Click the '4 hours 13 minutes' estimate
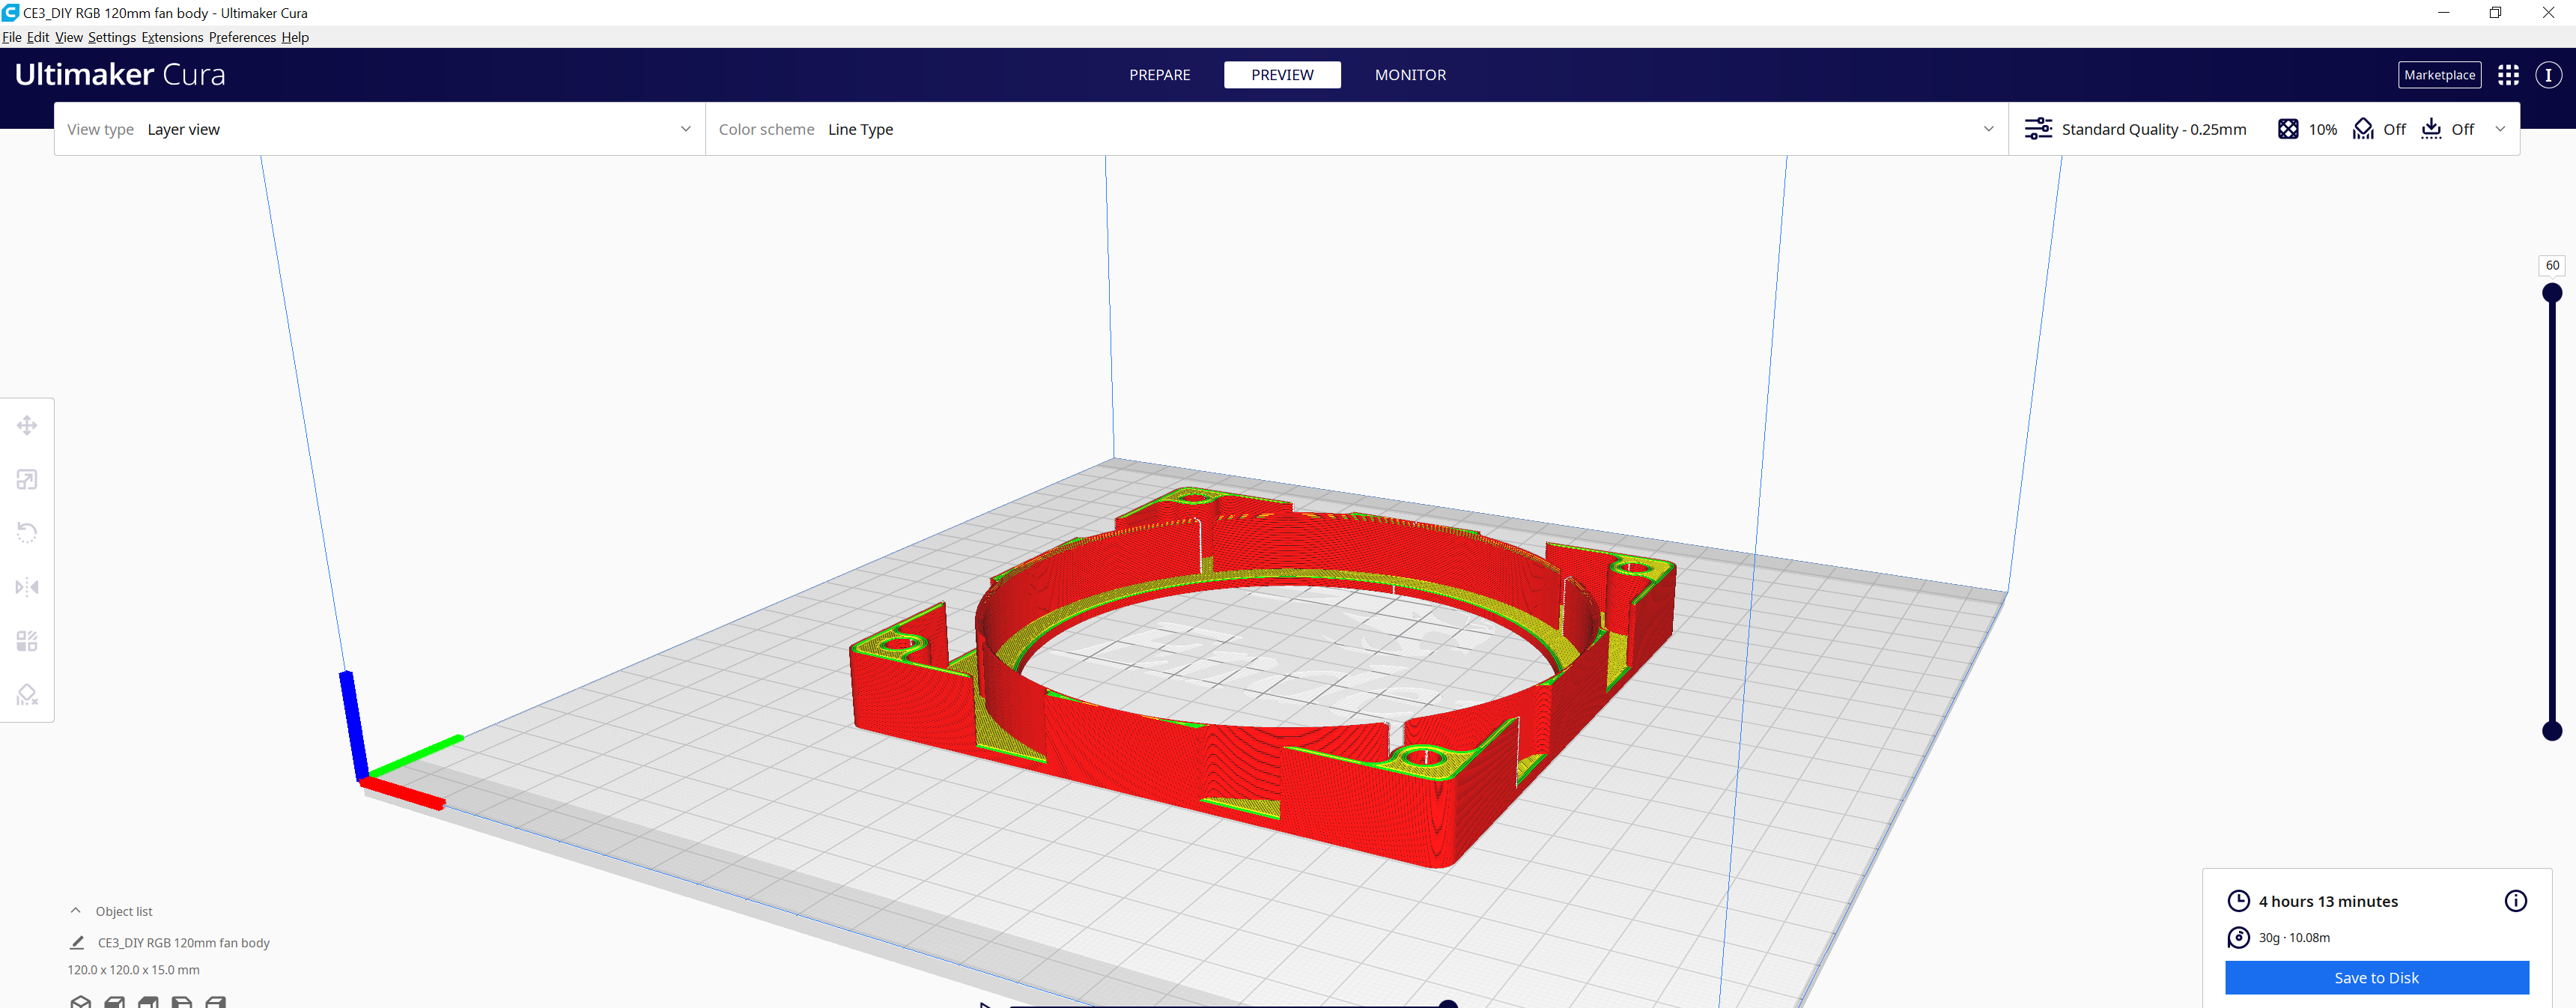 point(2328,901)
